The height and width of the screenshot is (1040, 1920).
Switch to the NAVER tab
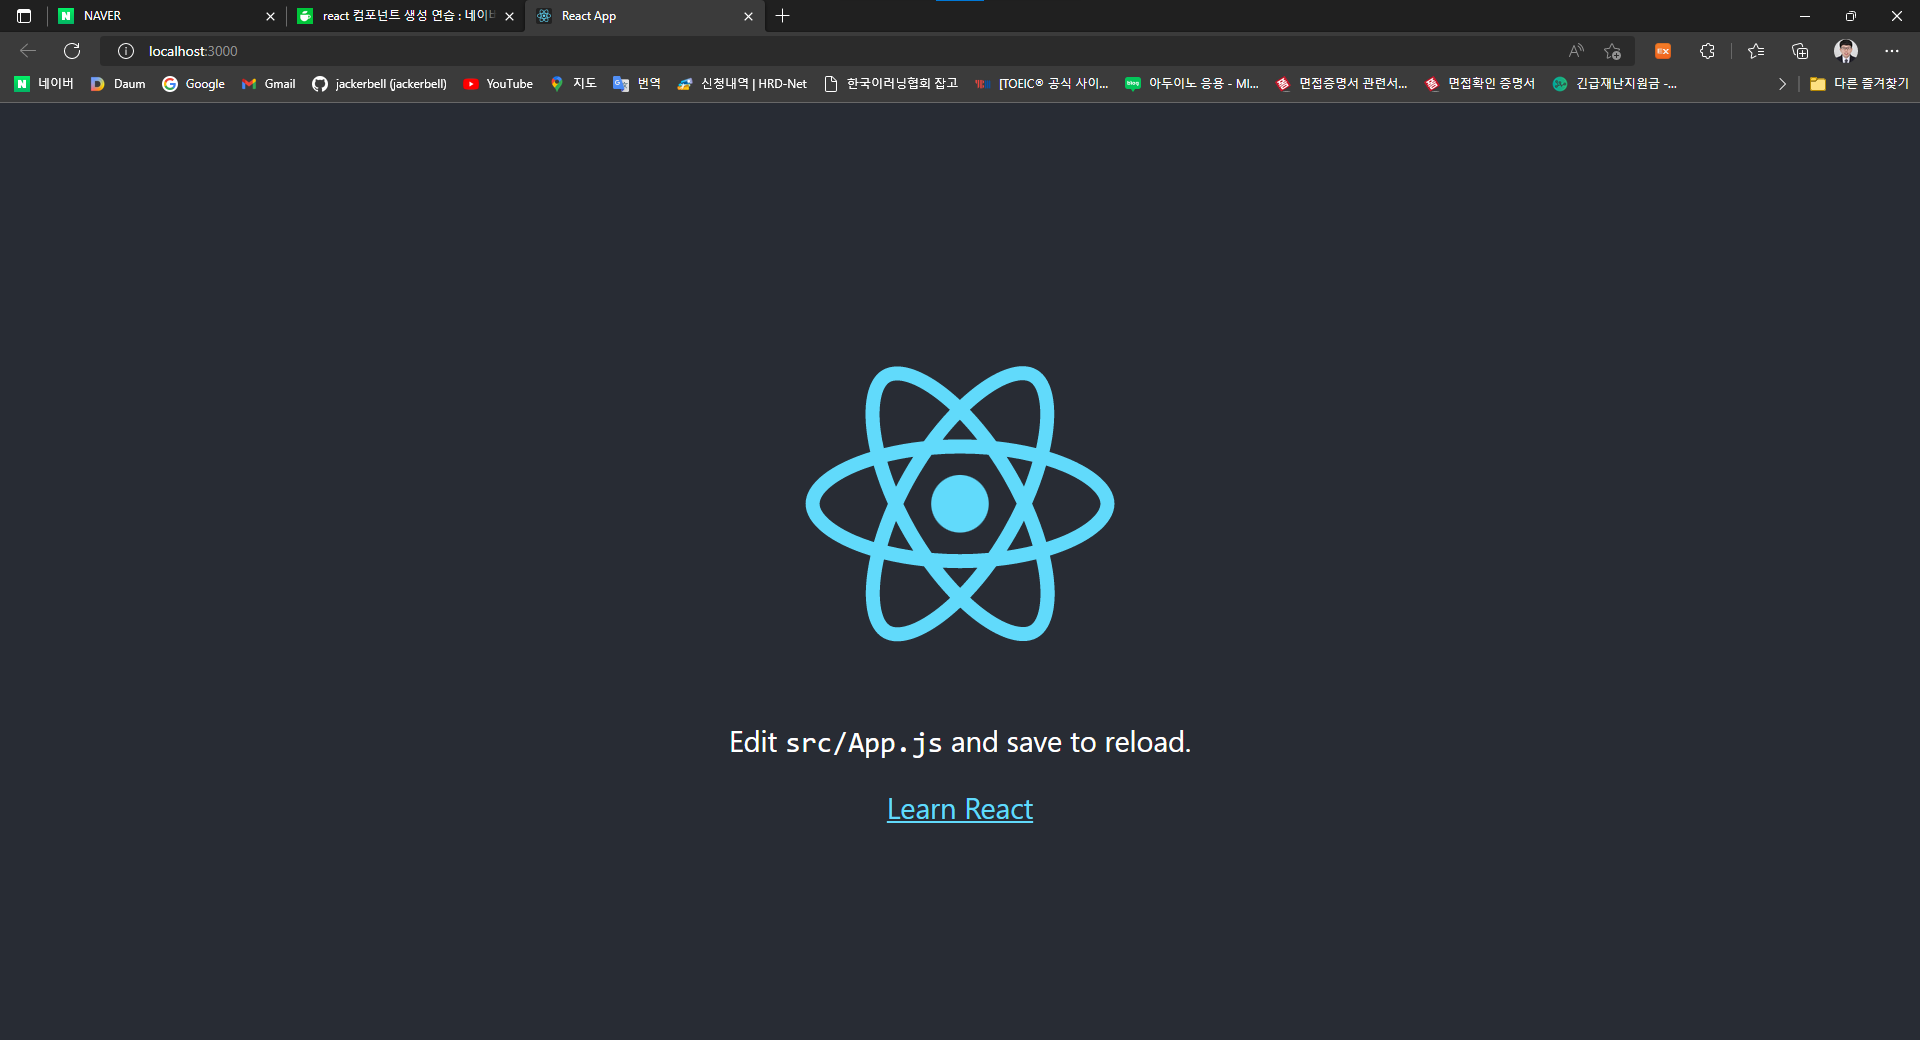coord(166,16)
